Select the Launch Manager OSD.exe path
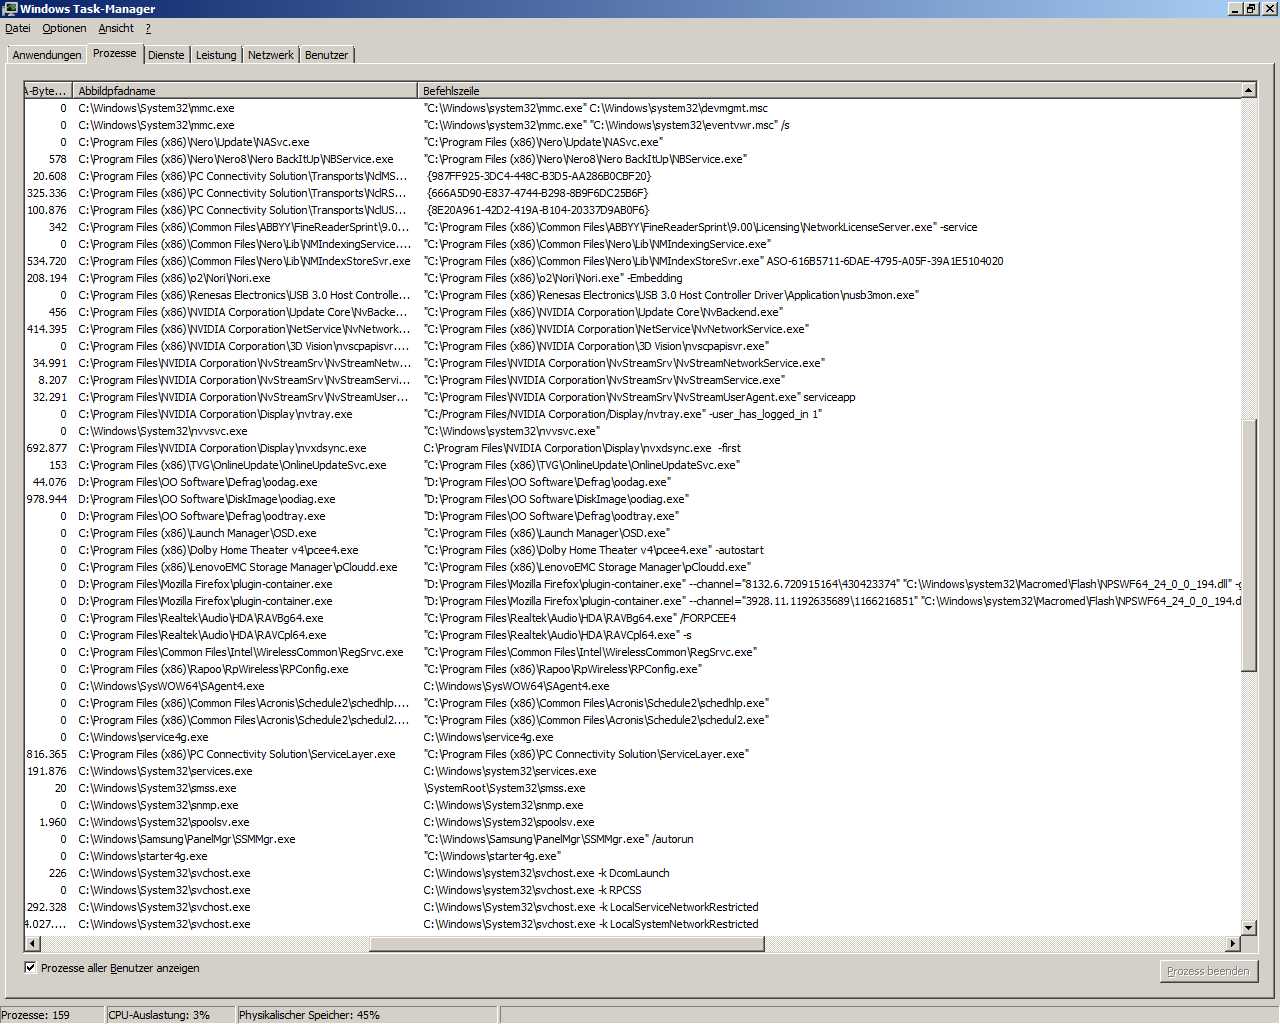This screenshot has height=1024, width=1280. [198, 533]
